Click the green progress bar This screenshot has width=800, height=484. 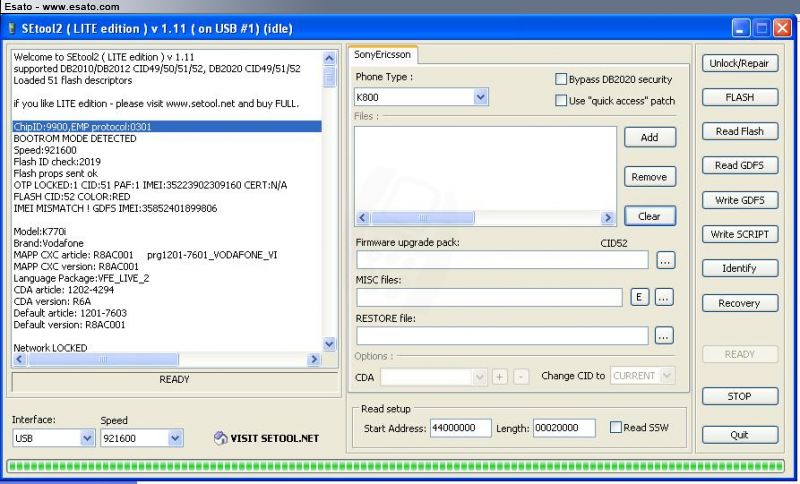click(x=395, y=466)
